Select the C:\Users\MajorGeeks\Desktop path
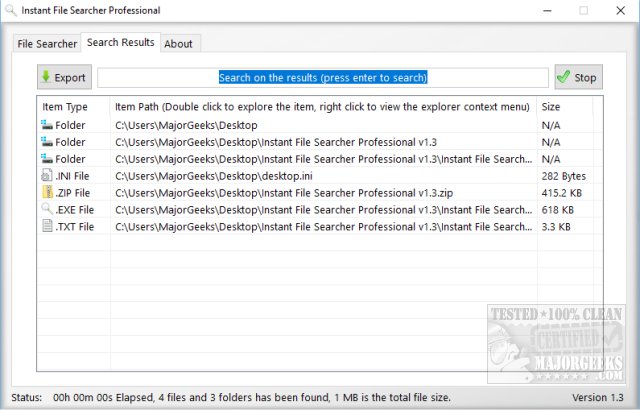 point(186,125)
